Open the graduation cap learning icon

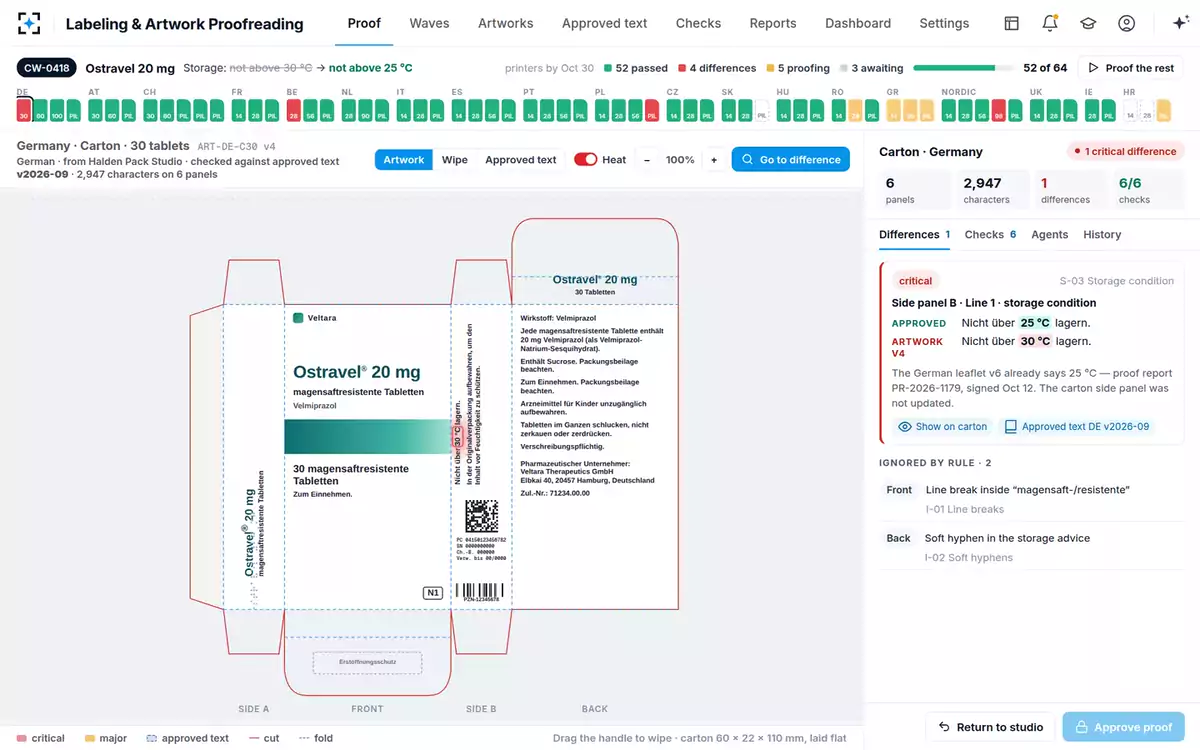point(1088,23)
